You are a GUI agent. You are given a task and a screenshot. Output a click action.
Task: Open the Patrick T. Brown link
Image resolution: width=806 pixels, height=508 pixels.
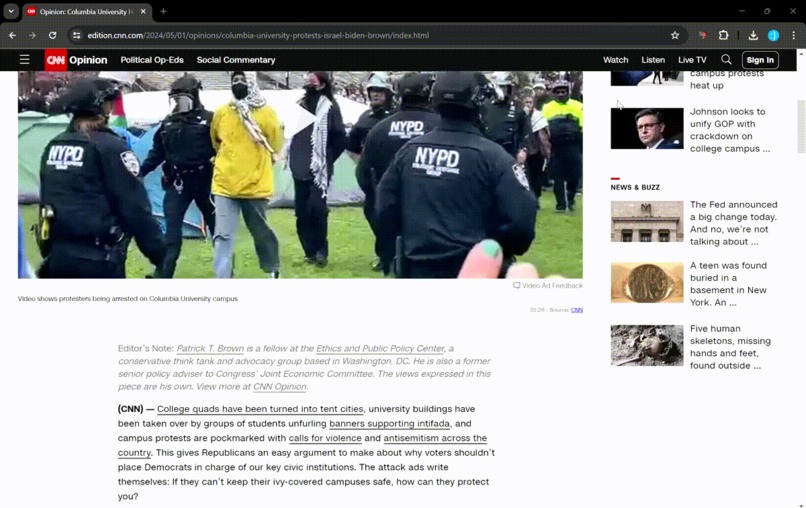point(210,349)
